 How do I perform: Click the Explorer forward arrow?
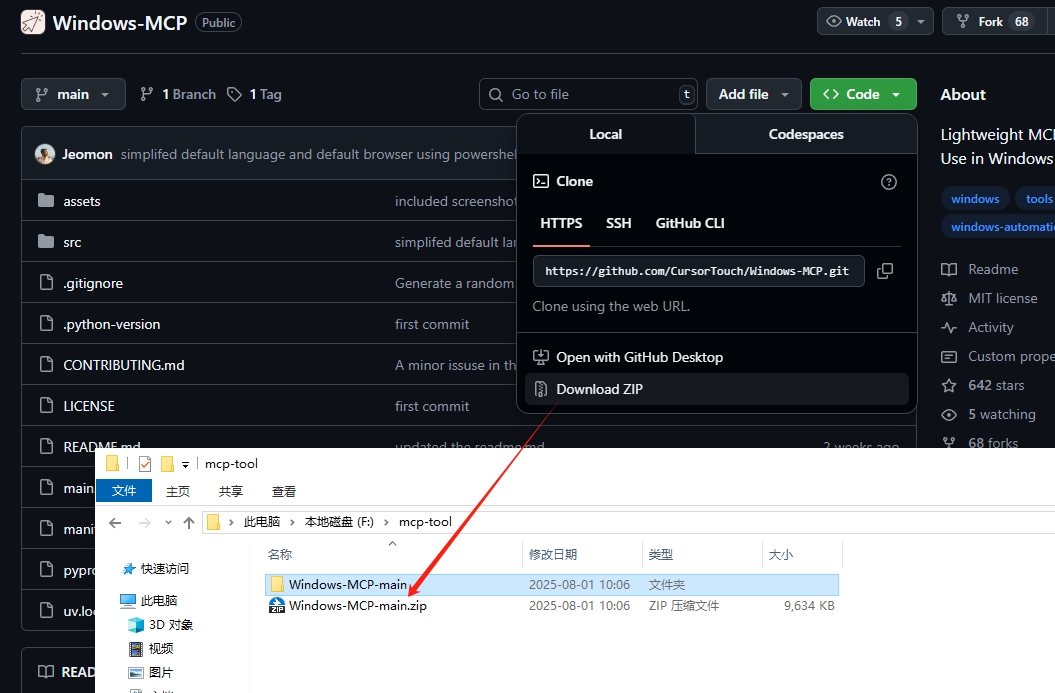coord(145,522)
